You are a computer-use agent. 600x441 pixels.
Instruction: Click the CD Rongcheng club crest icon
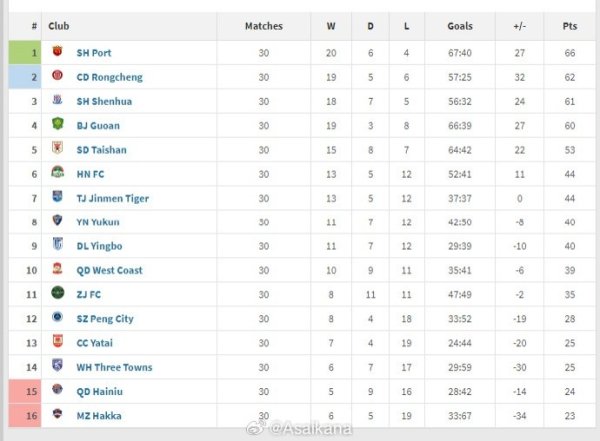[57, 76]
